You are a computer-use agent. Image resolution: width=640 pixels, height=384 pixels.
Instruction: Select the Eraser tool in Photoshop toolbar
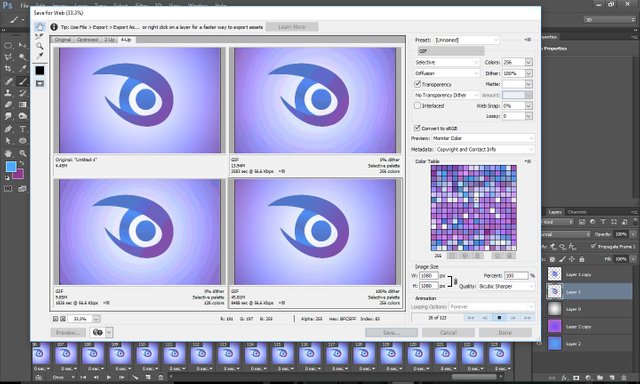click(8, 104)
